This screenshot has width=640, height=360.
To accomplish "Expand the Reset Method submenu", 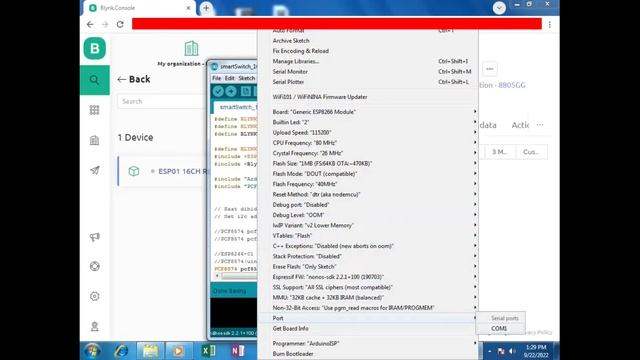I will [368, 194].
